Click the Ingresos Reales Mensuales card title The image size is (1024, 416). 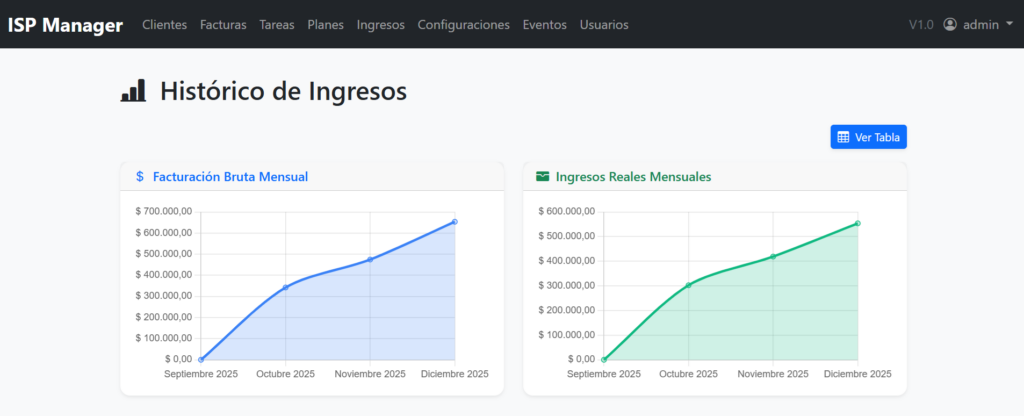(x=633, y=177)
